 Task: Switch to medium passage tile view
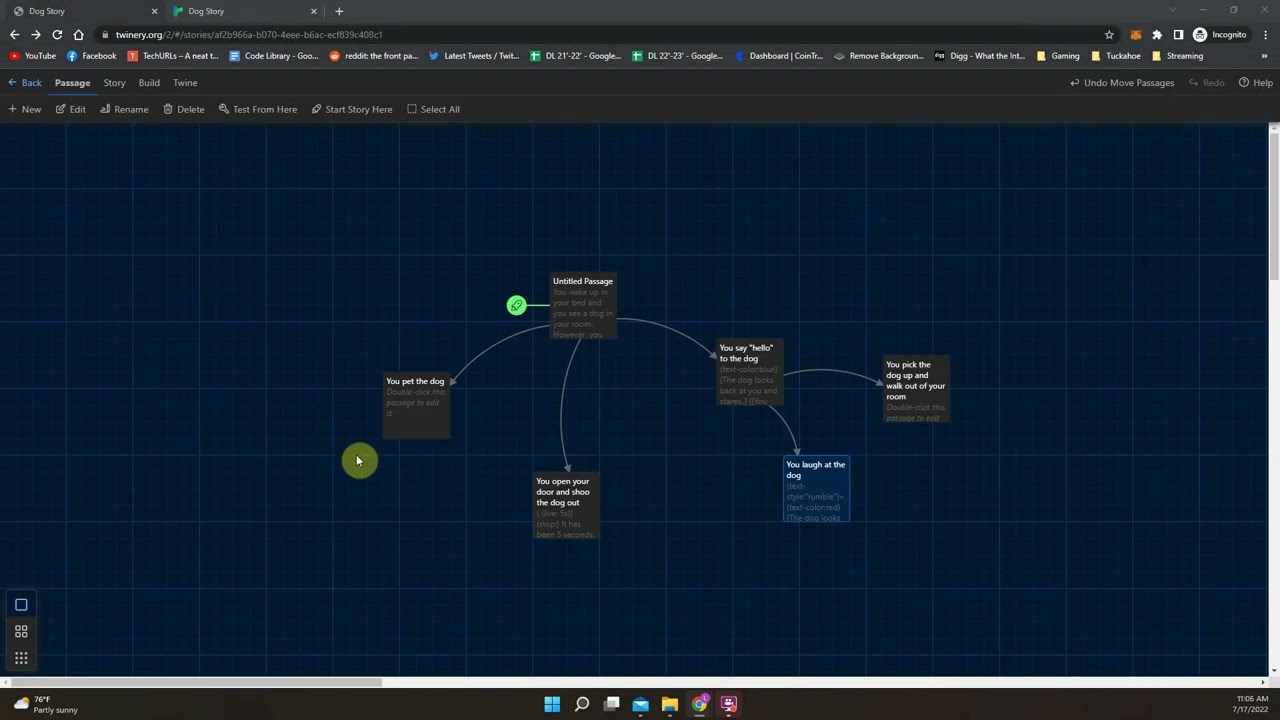coord(21,632)
